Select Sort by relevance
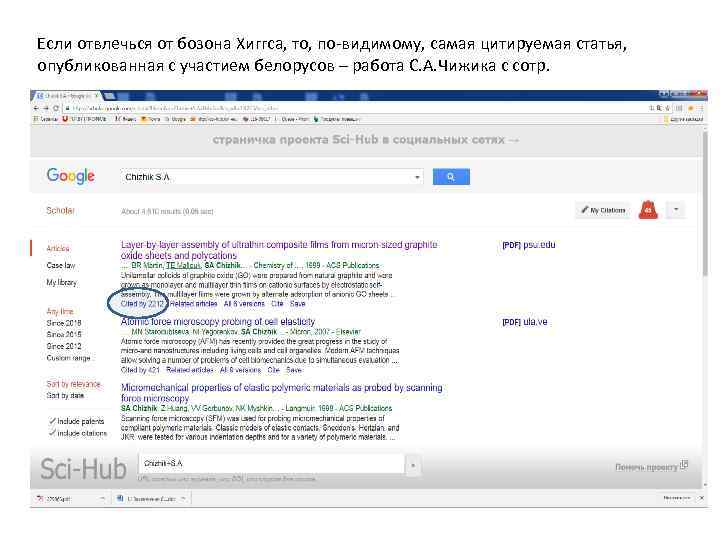This screenshot has height=540, width=720. pyautogui.click(x=73, y=384)
